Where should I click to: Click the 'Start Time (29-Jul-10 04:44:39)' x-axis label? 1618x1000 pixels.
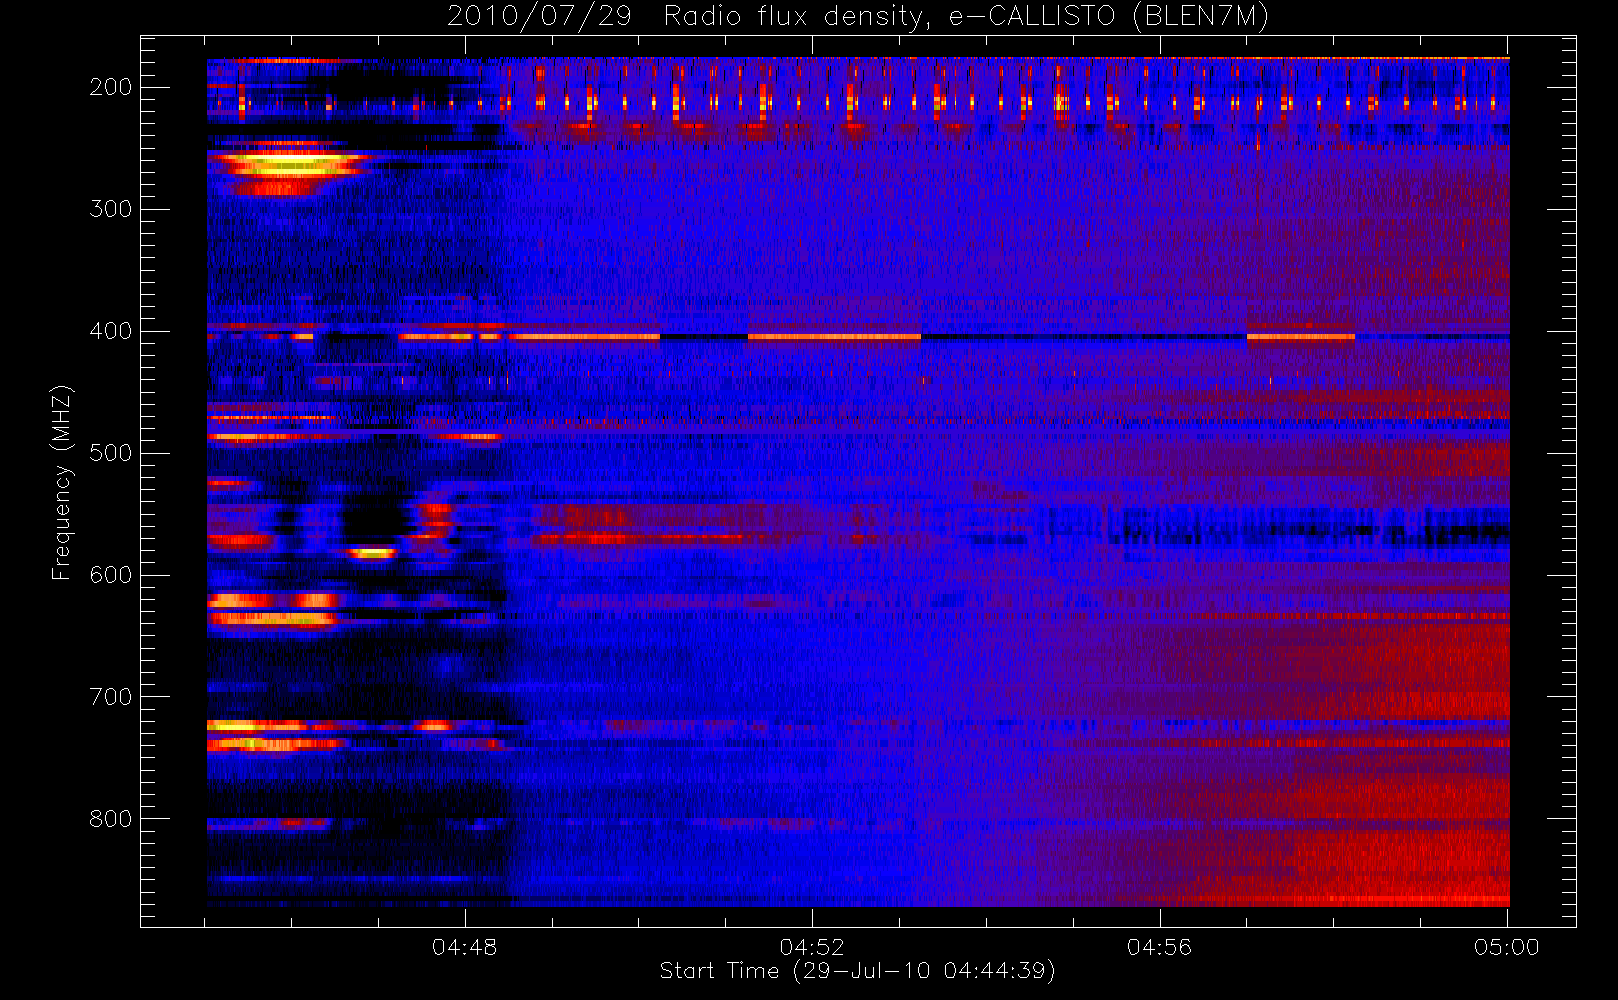(x=858, y=971)
